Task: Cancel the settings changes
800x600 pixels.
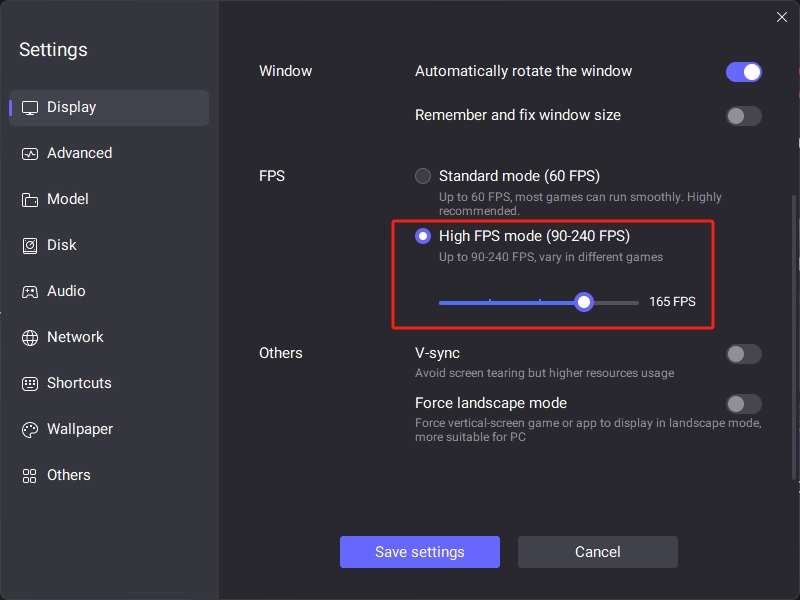Action: [597, 552]
